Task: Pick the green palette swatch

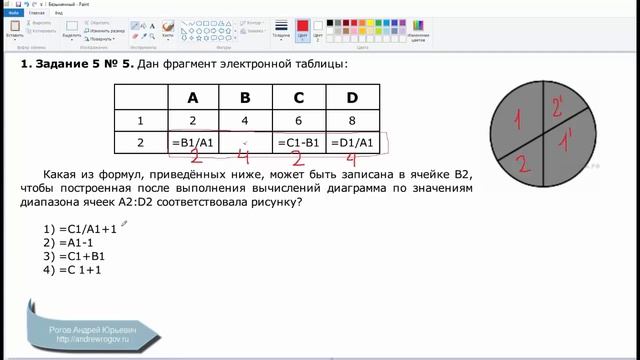Action: [378, 23]
